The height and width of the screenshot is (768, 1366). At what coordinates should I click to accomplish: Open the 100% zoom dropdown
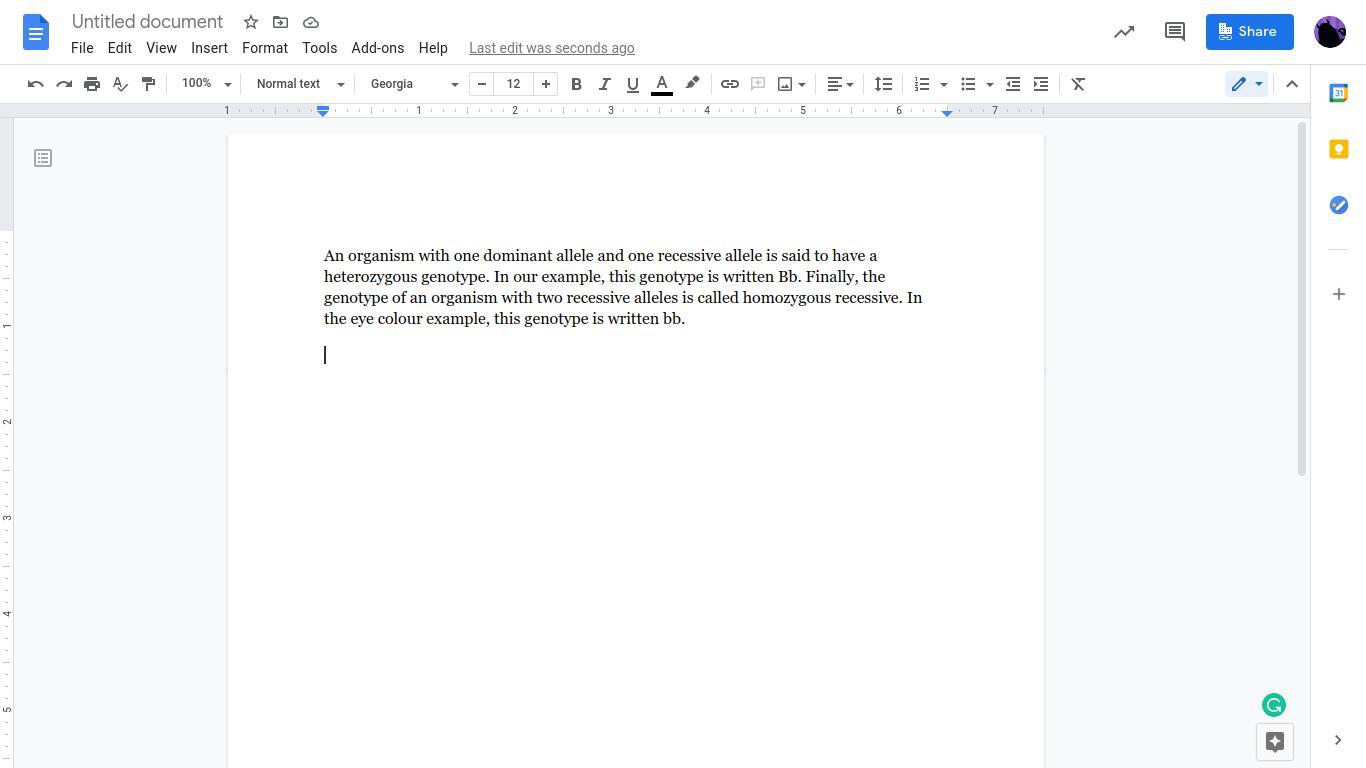coord(206,84)
